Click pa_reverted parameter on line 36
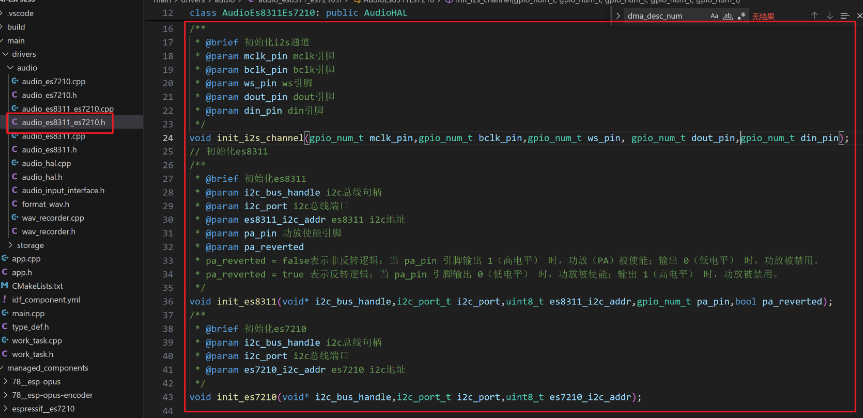The height and width of the screenshot is (418, 863). click(792, 302)
